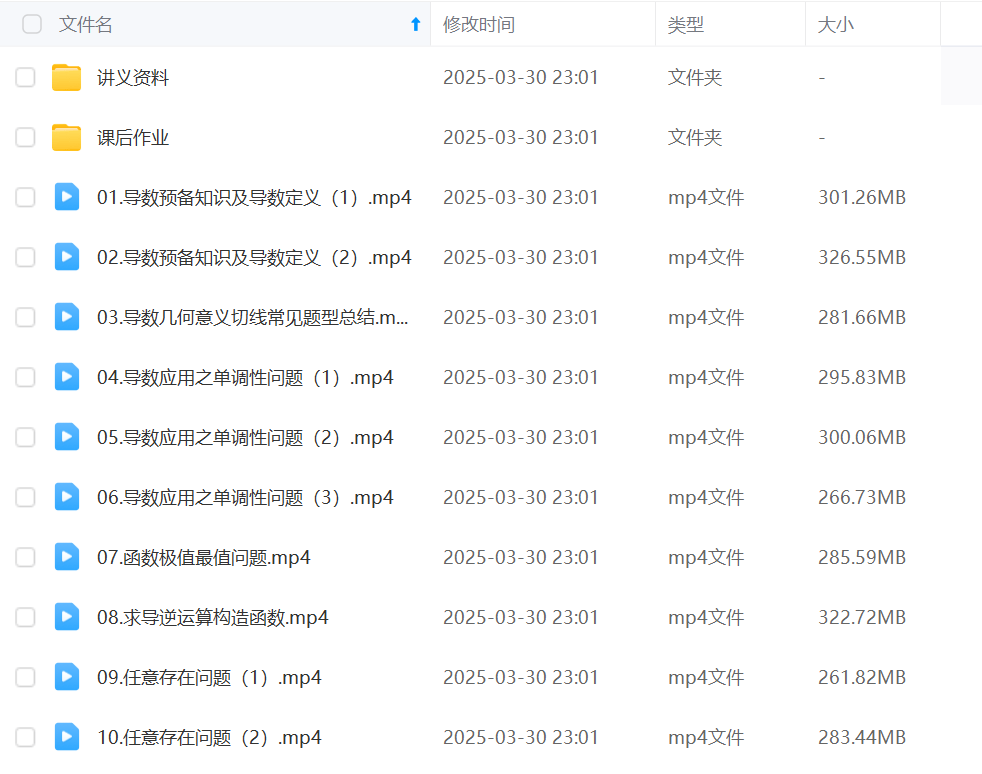Tick the checkbox for 03.导数几何意义切线常见题型总结
982x774 pixels.
click(x=25, y=317)
